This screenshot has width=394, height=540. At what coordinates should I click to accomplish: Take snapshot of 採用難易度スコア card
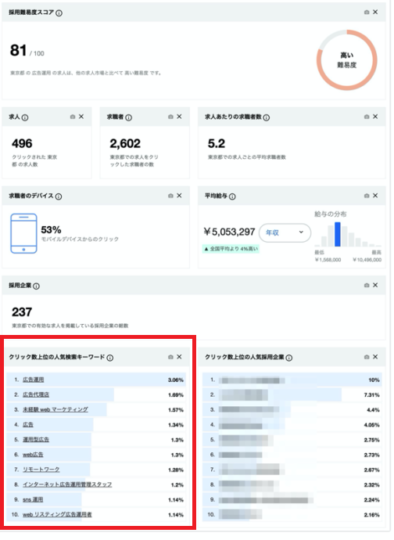point(366,12)
